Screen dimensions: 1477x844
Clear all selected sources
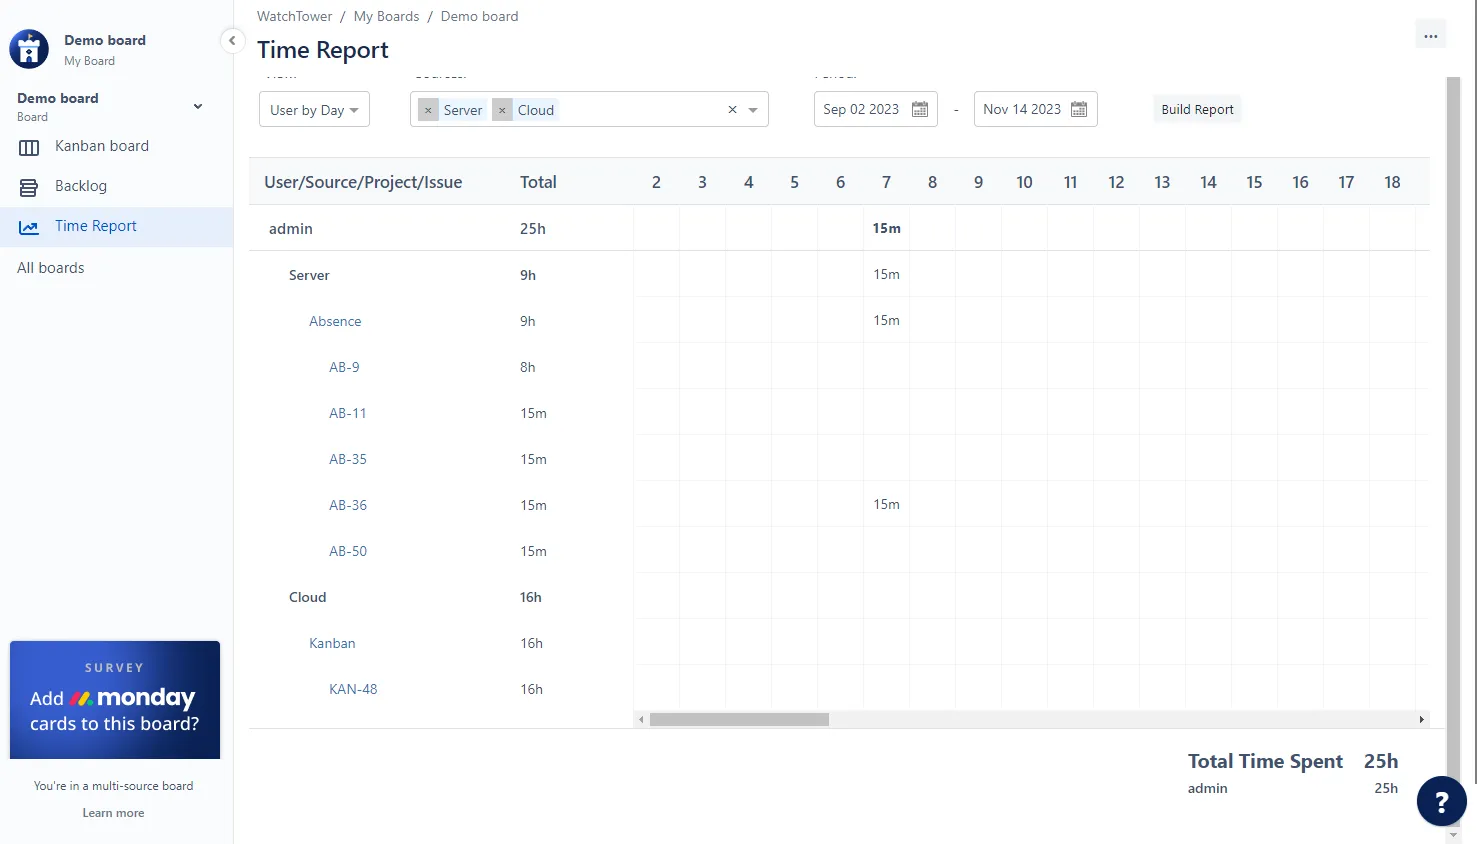pyautogui.click(x=732, y=110)
